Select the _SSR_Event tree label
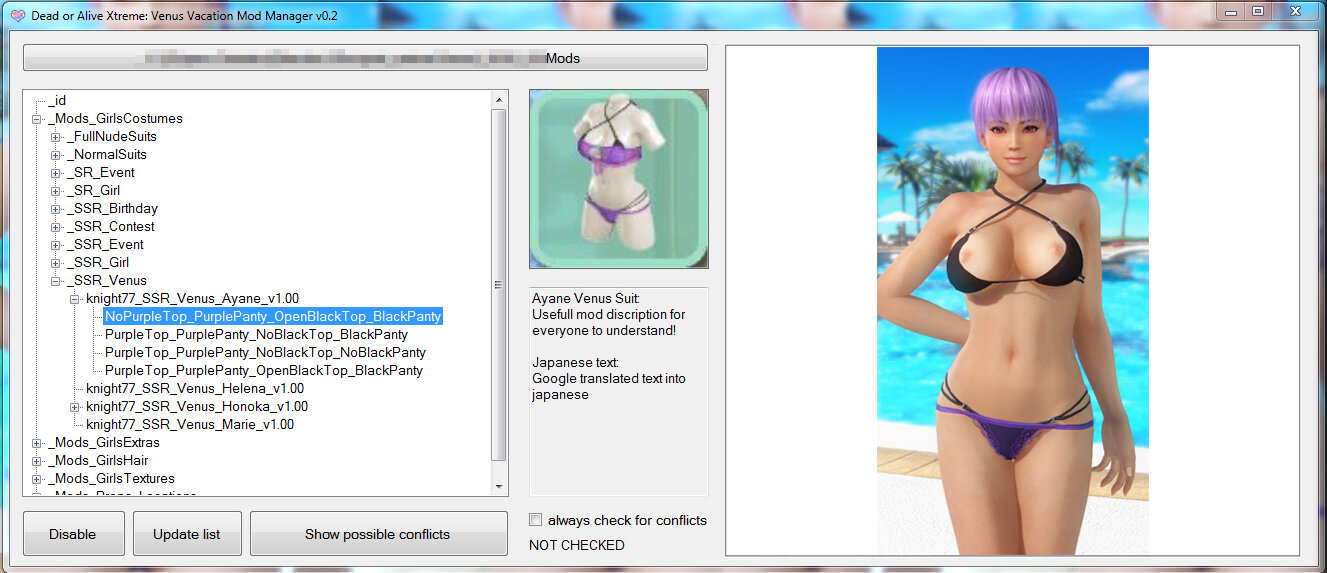The height and width of the screenshot is (573, 1327). click(105, 244)
